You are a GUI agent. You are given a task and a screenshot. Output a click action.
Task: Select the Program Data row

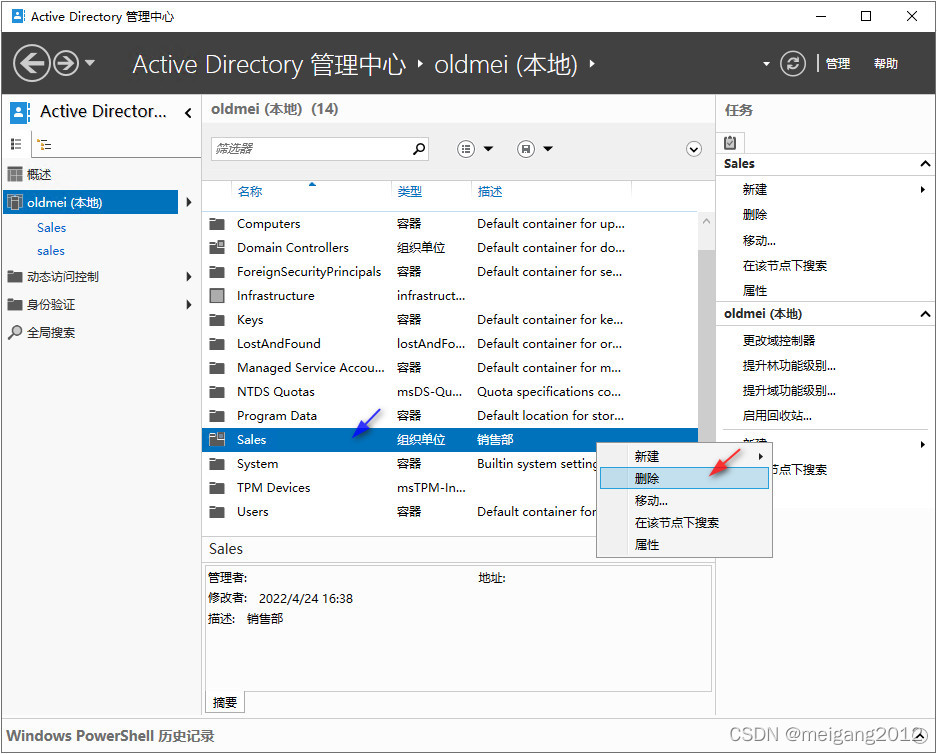coord(449,416)
